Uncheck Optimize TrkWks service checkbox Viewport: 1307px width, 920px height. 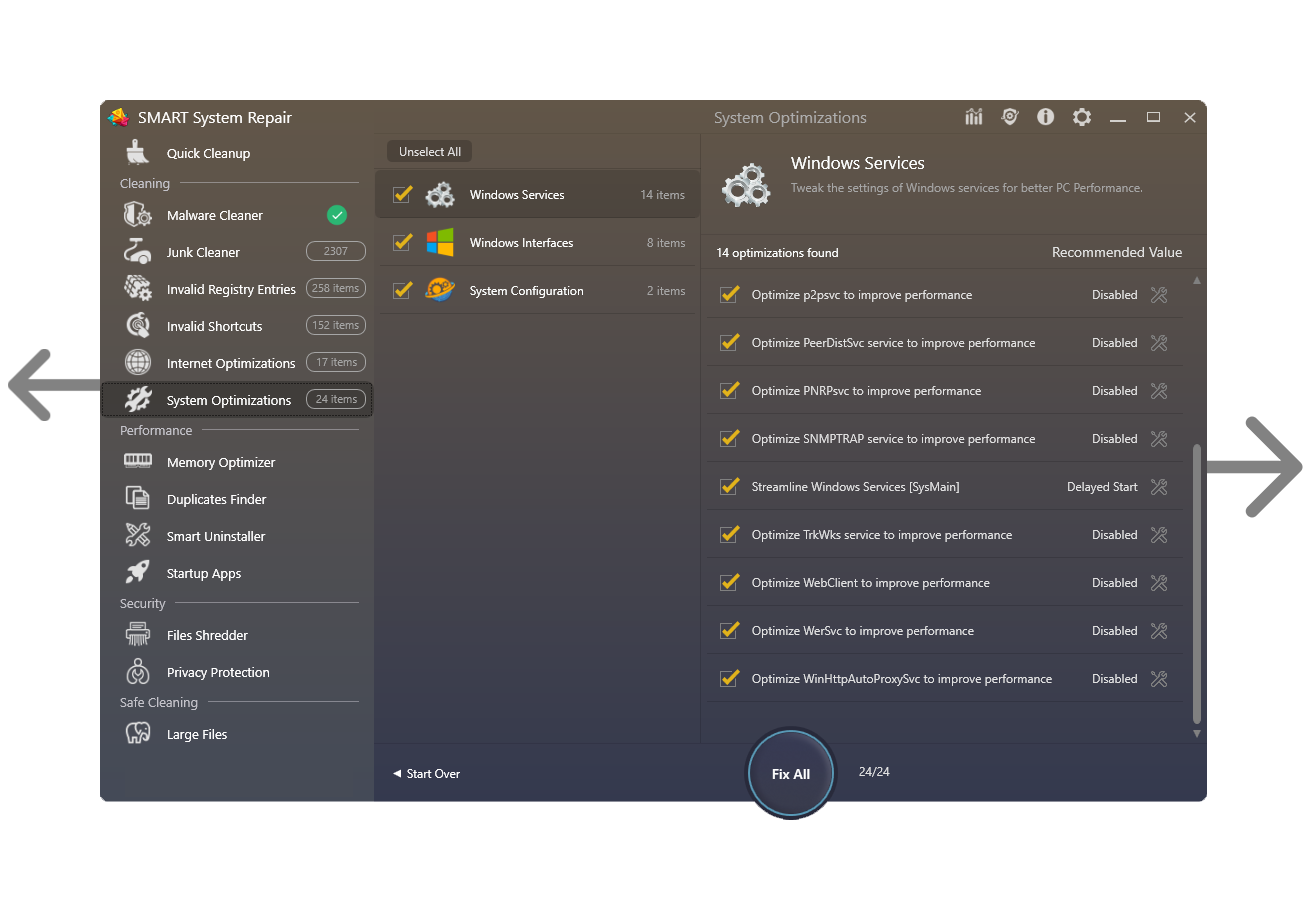729,534
